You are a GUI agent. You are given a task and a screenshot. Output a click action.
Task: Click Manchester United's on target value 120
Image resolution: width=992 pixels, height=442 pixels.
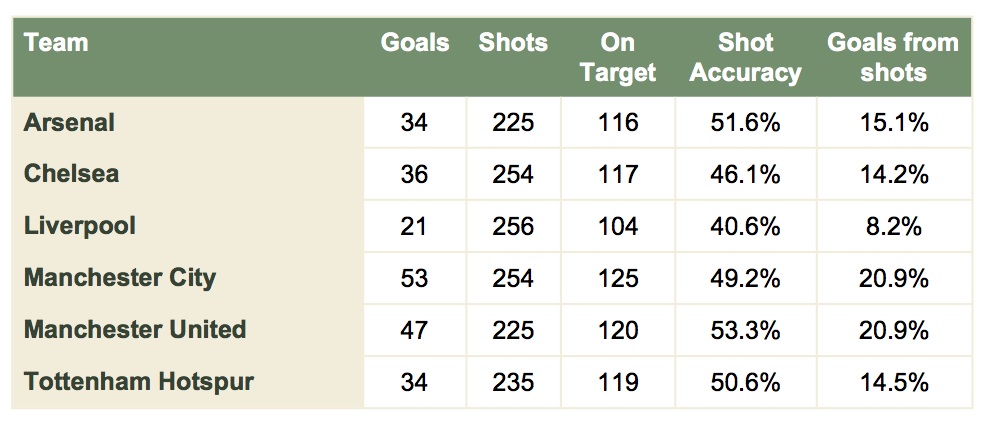(618, 331)
